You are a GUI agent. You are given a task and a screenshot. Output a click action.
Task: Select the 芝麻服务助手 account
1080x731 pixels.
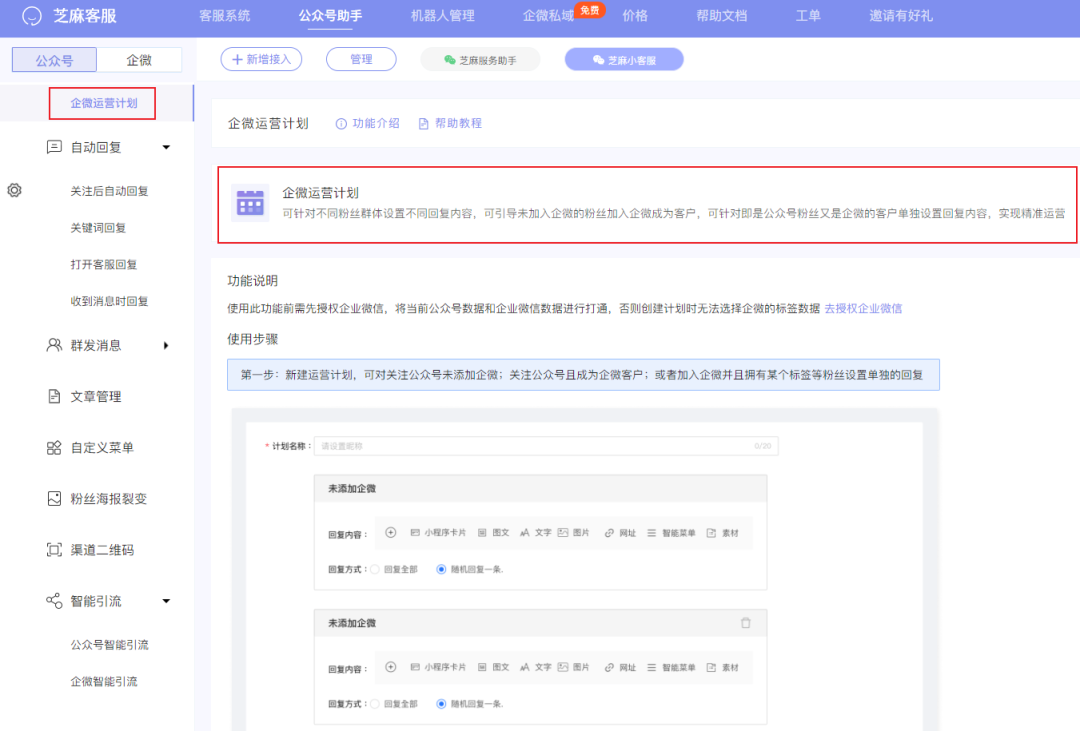click(x=480, y=60)
